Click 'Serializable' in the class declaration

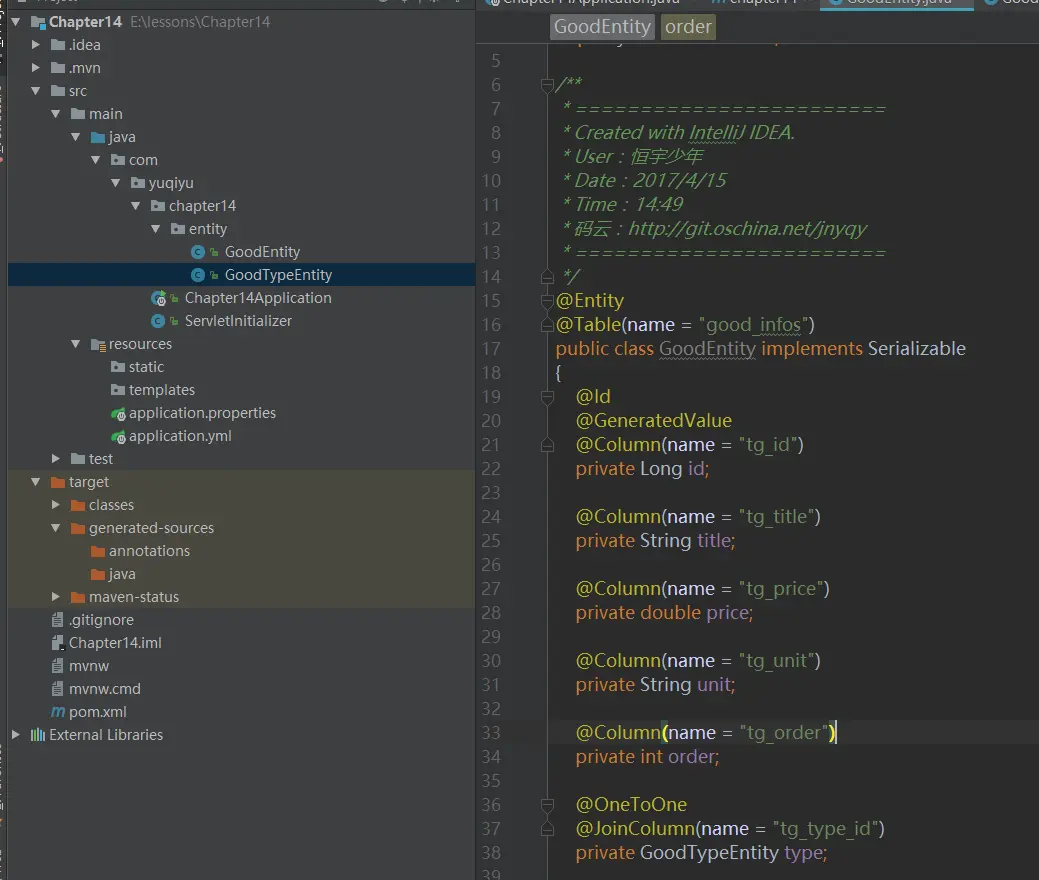916,349
